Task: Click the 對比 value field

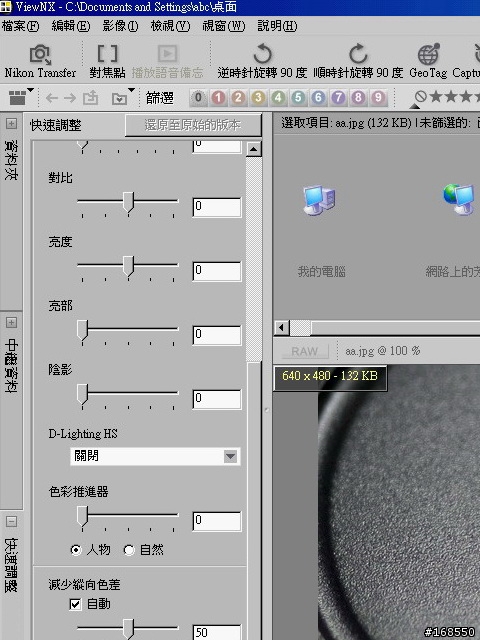Action: point(217,207)
